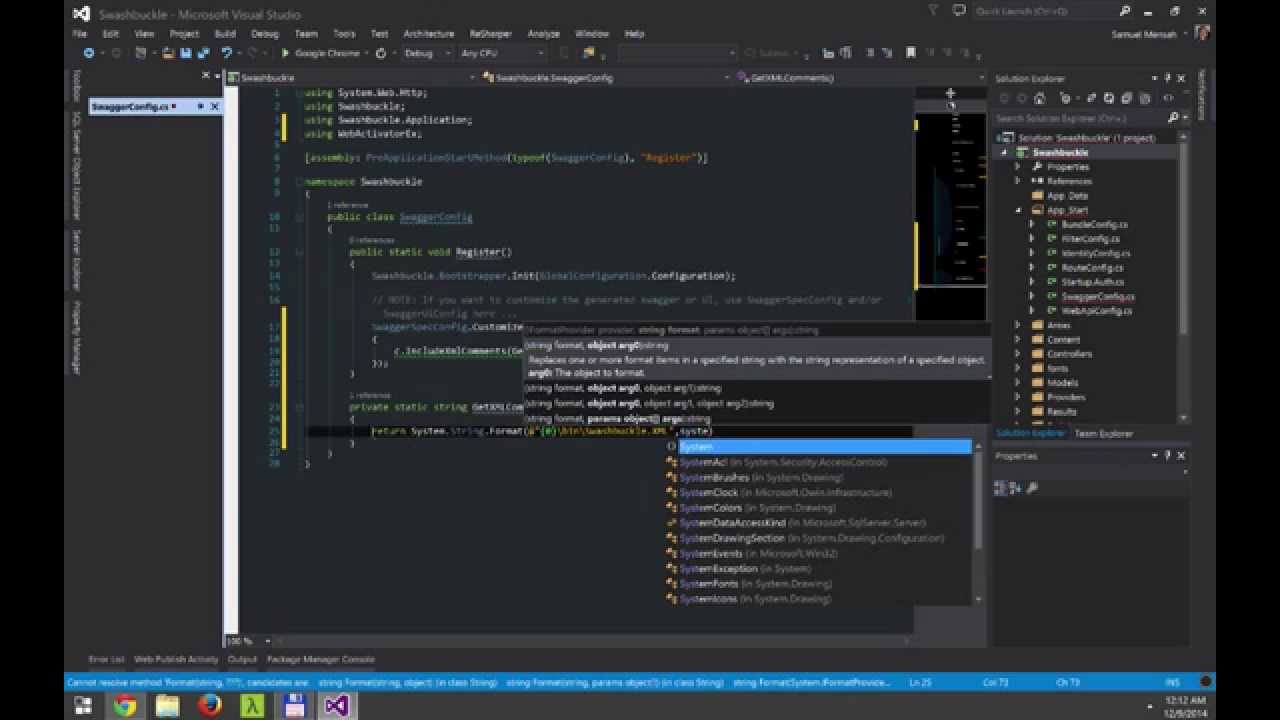This screenshot has height=720, width=1280.
Task: Click the Refresh browser toolbar icon
Action: pyautogui.click(x=381, y=53)
